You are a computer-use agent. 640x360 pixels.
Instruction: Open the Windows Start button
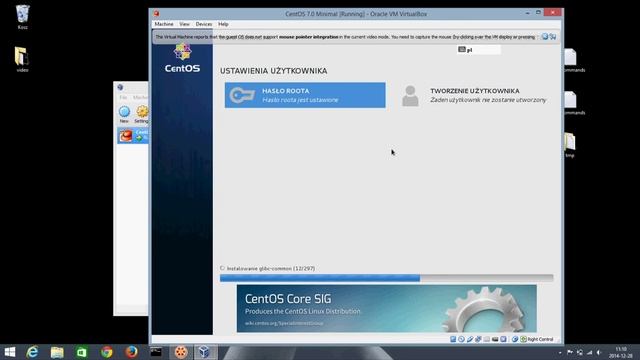pos(9,352)
